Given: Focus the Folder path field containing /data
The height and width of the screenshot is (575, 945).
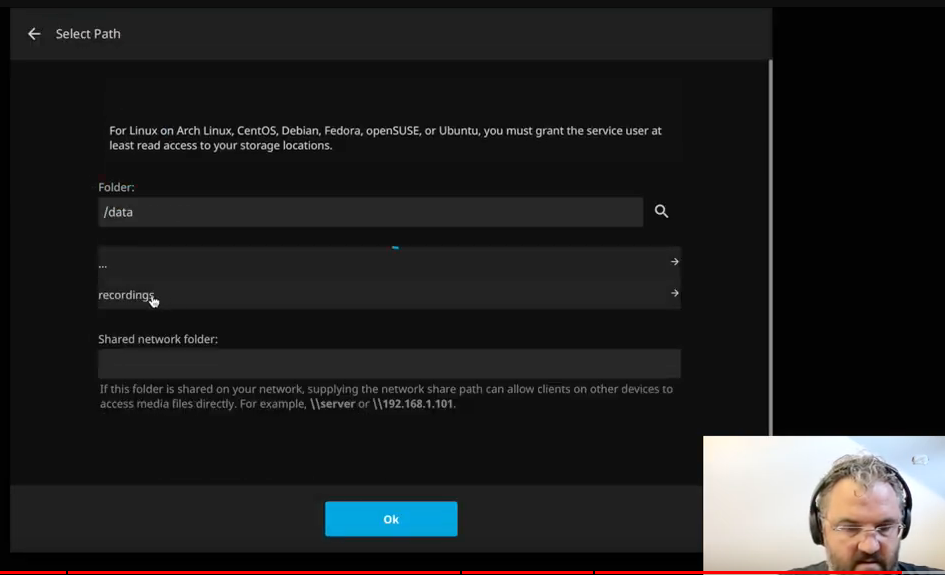Looking at the screenshot, I should [370, 212].
